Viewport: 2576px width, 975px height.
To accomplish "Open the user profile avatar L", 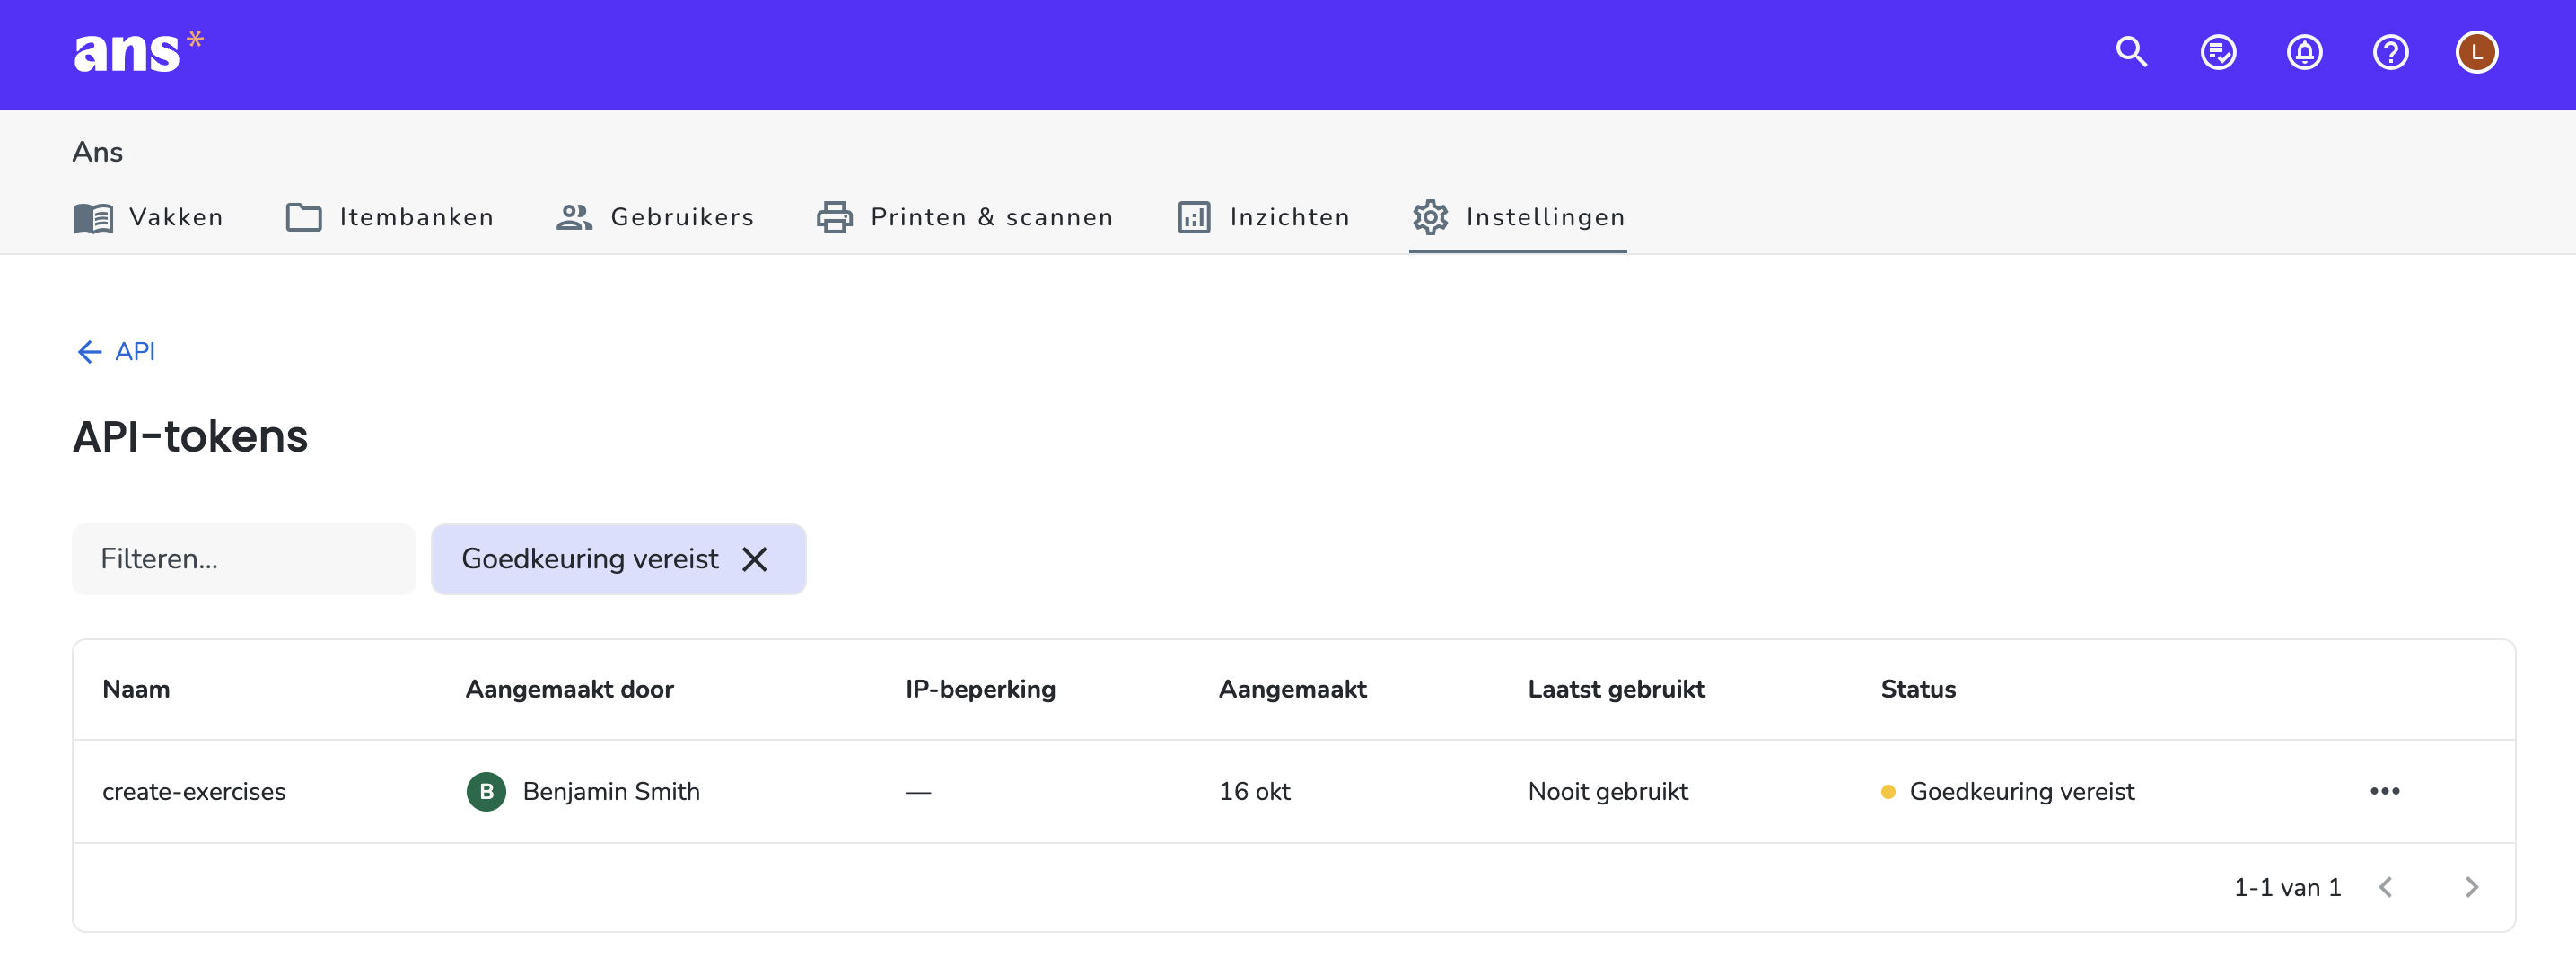I will tap(2476, 52).
